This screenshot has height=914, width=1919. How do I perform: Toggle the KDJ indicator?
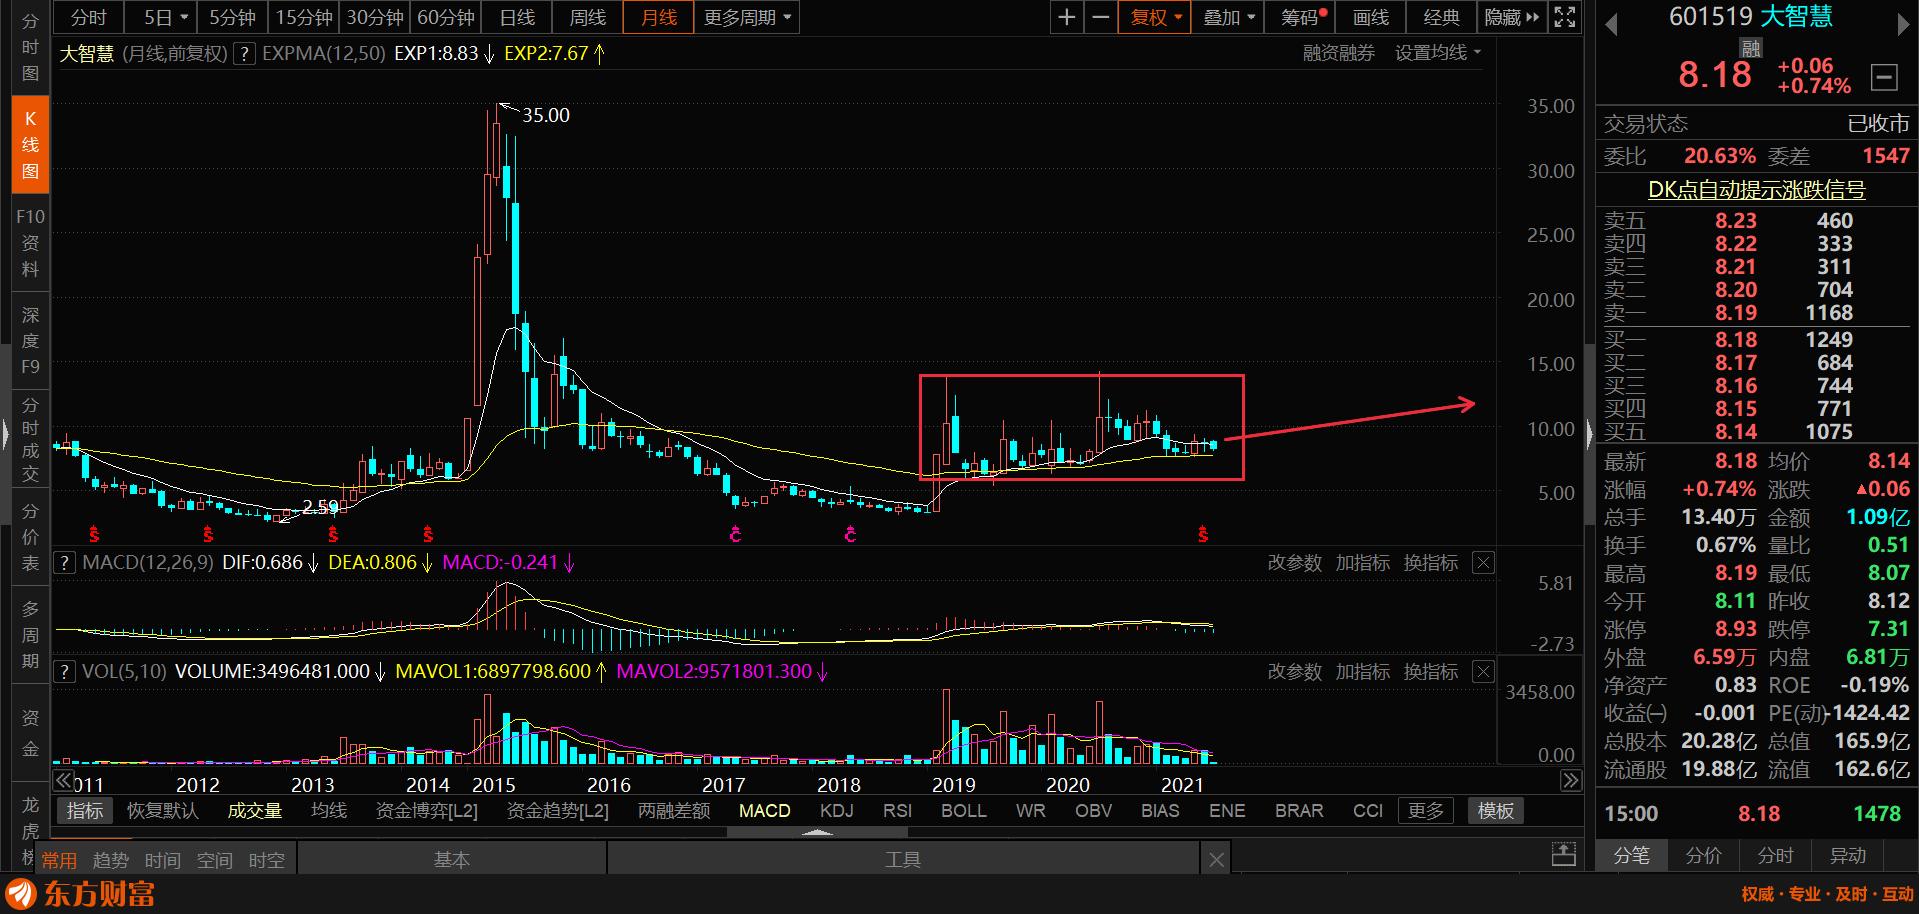coord(836,811)
